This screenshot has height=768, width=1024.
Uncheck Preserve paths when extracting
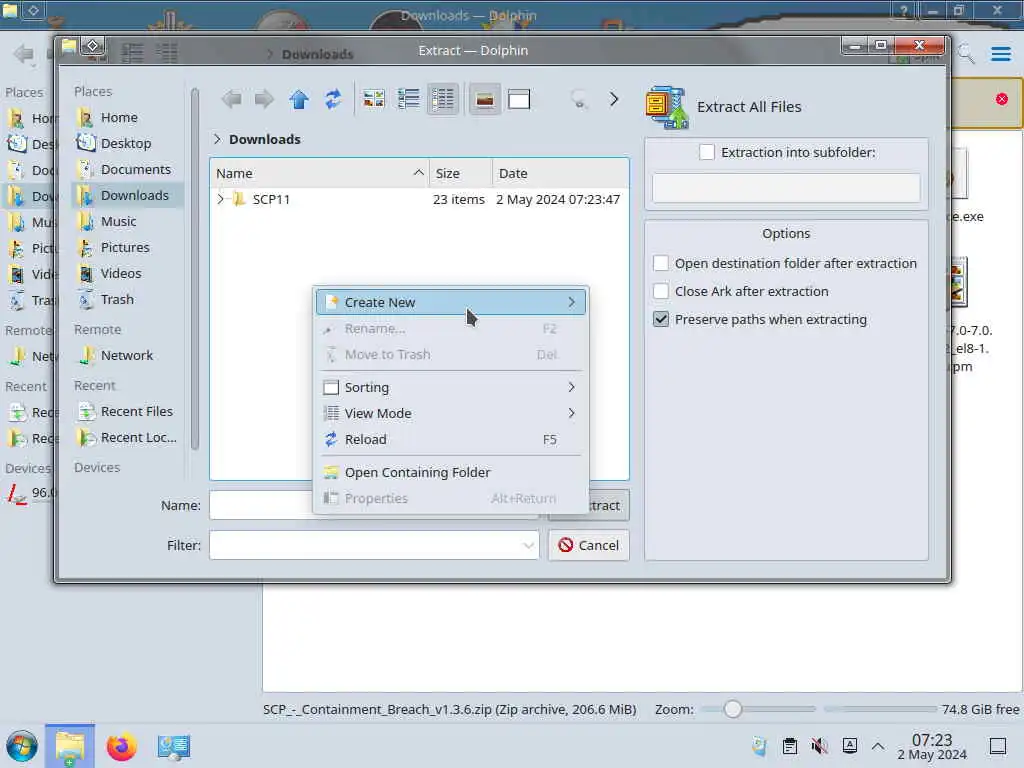click(x=661, y=319)
